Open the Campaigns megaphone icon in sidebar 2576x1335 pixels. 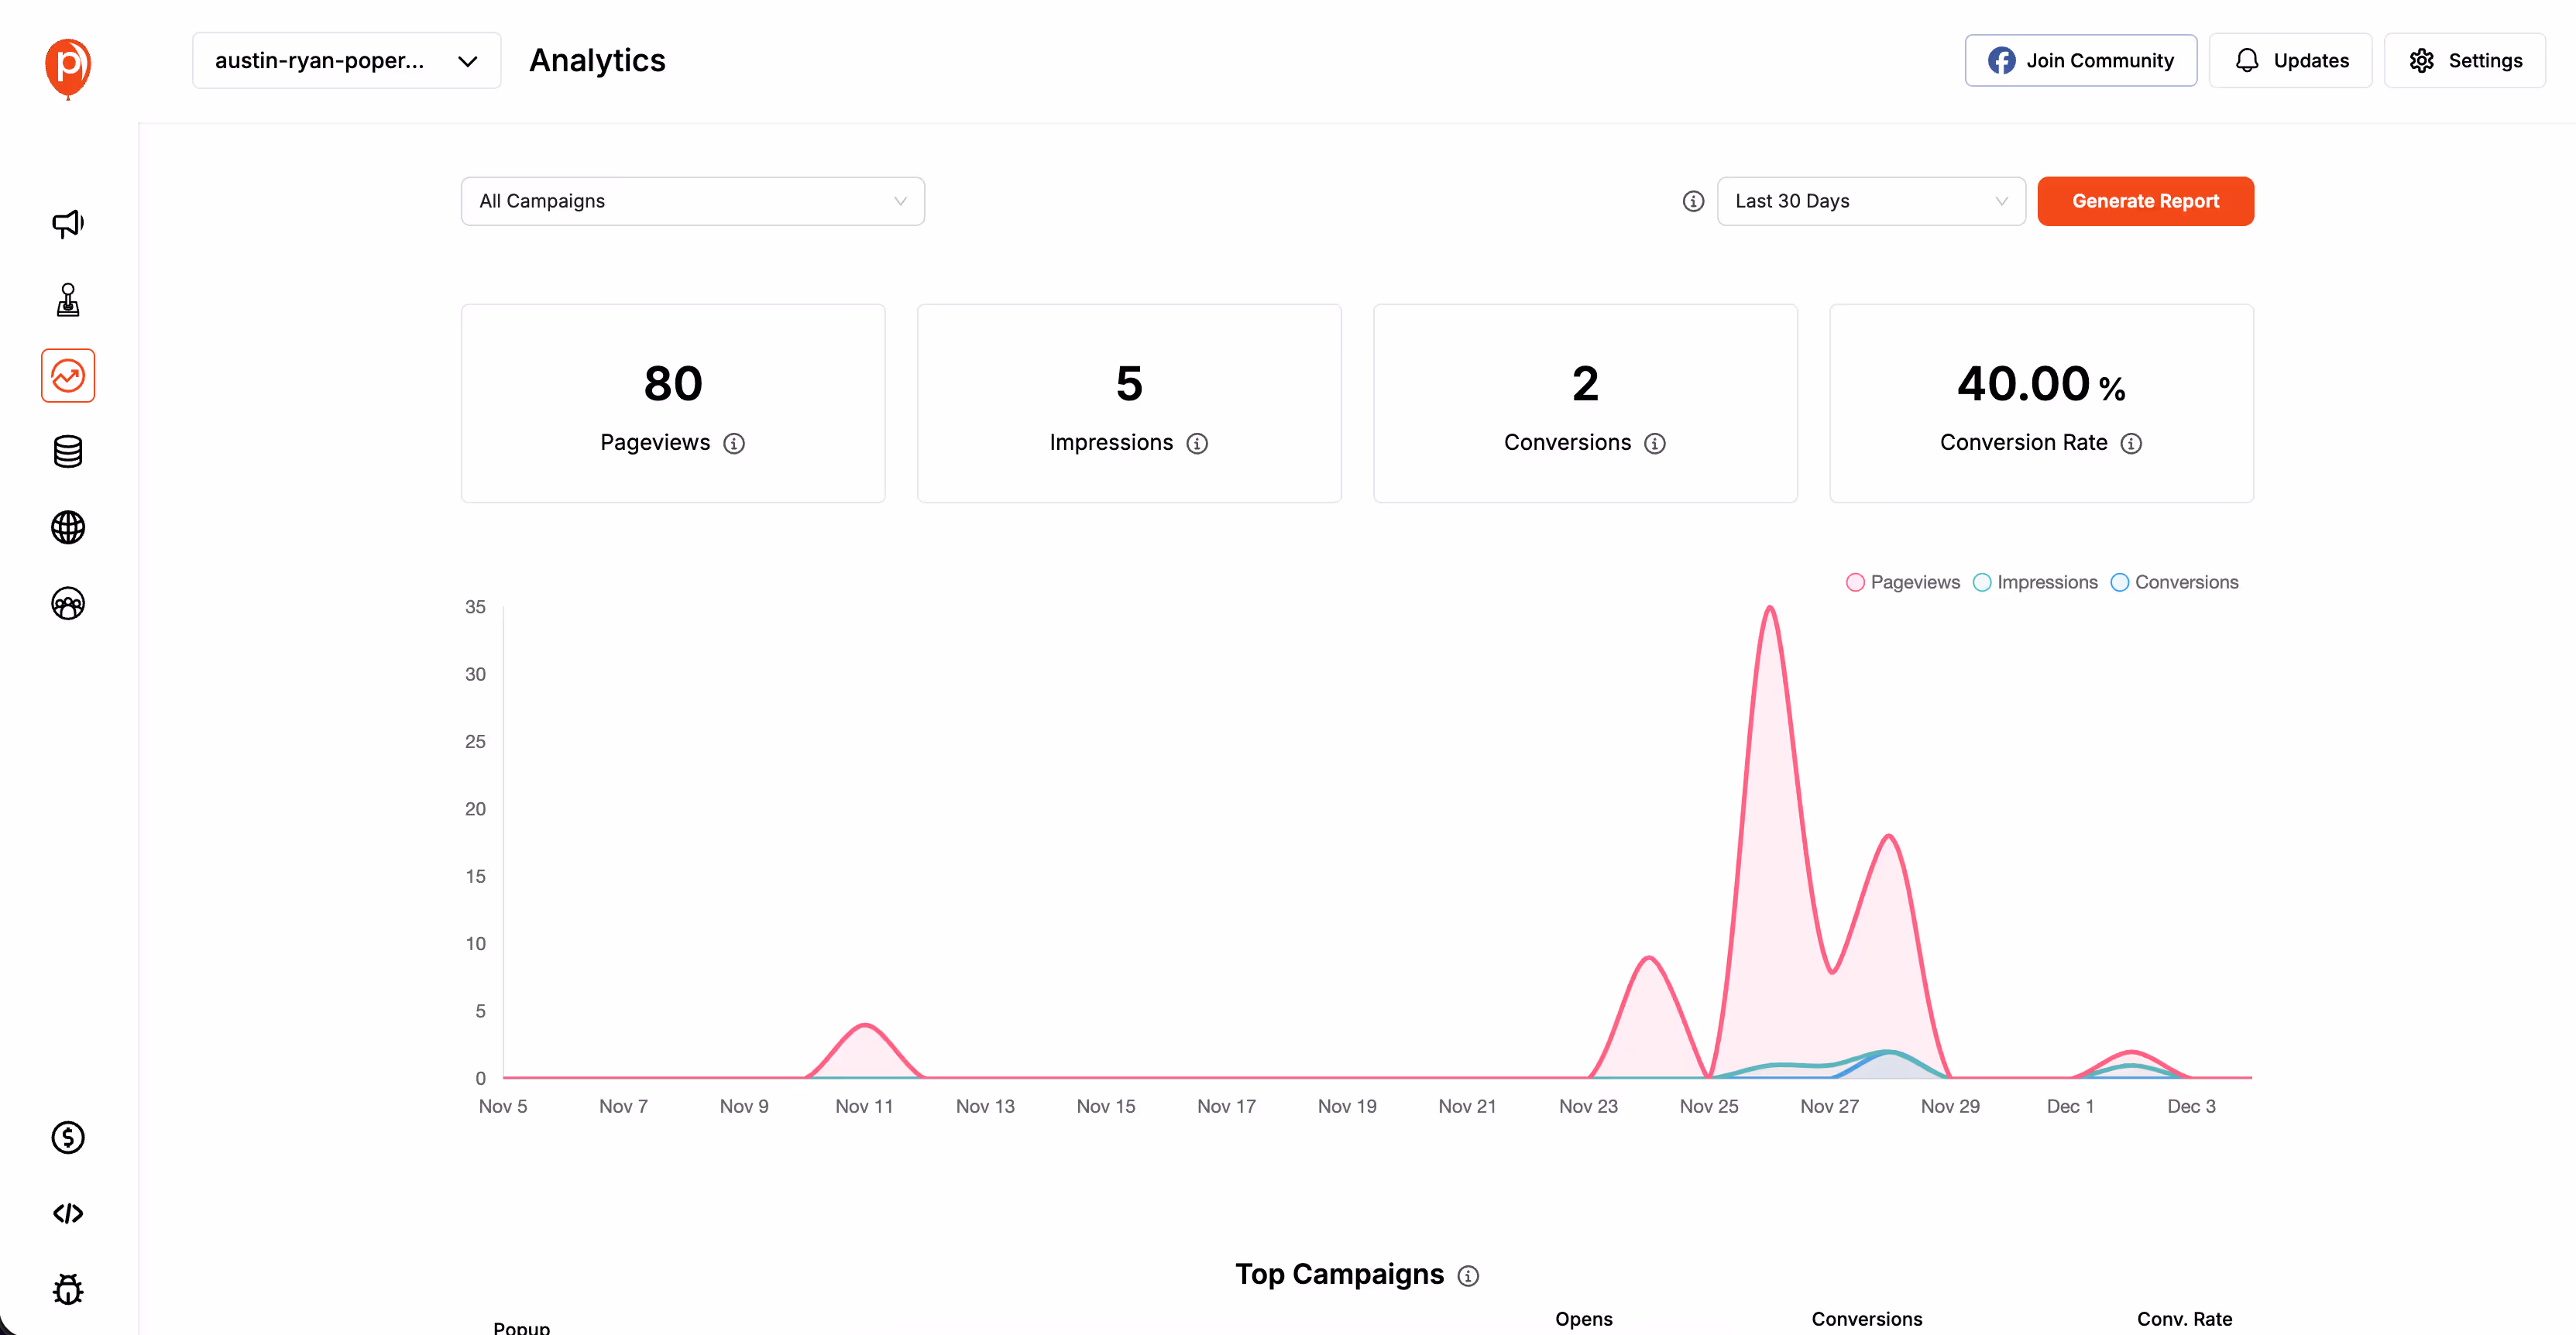coord(67,223)
